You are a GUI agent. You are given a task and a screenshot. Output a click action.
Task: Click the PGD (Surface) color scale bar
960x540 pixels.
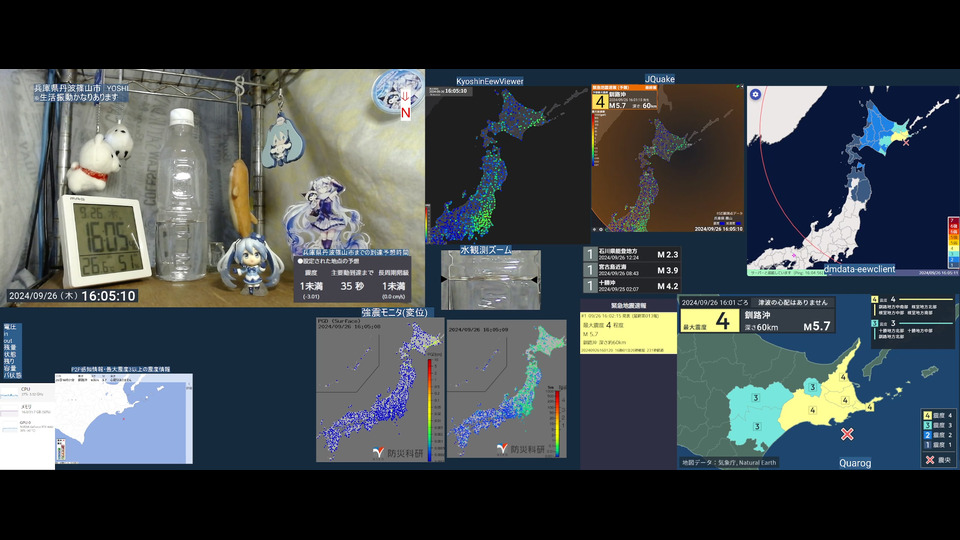pyautogui.click(x=430, y=409)
